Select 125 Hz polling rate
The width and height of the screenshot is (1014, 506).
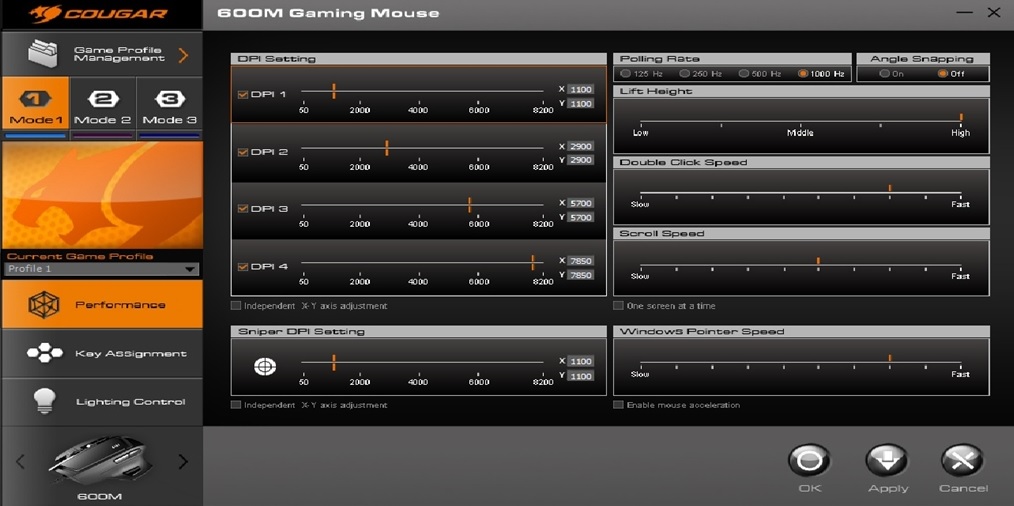tap(626, 74)
